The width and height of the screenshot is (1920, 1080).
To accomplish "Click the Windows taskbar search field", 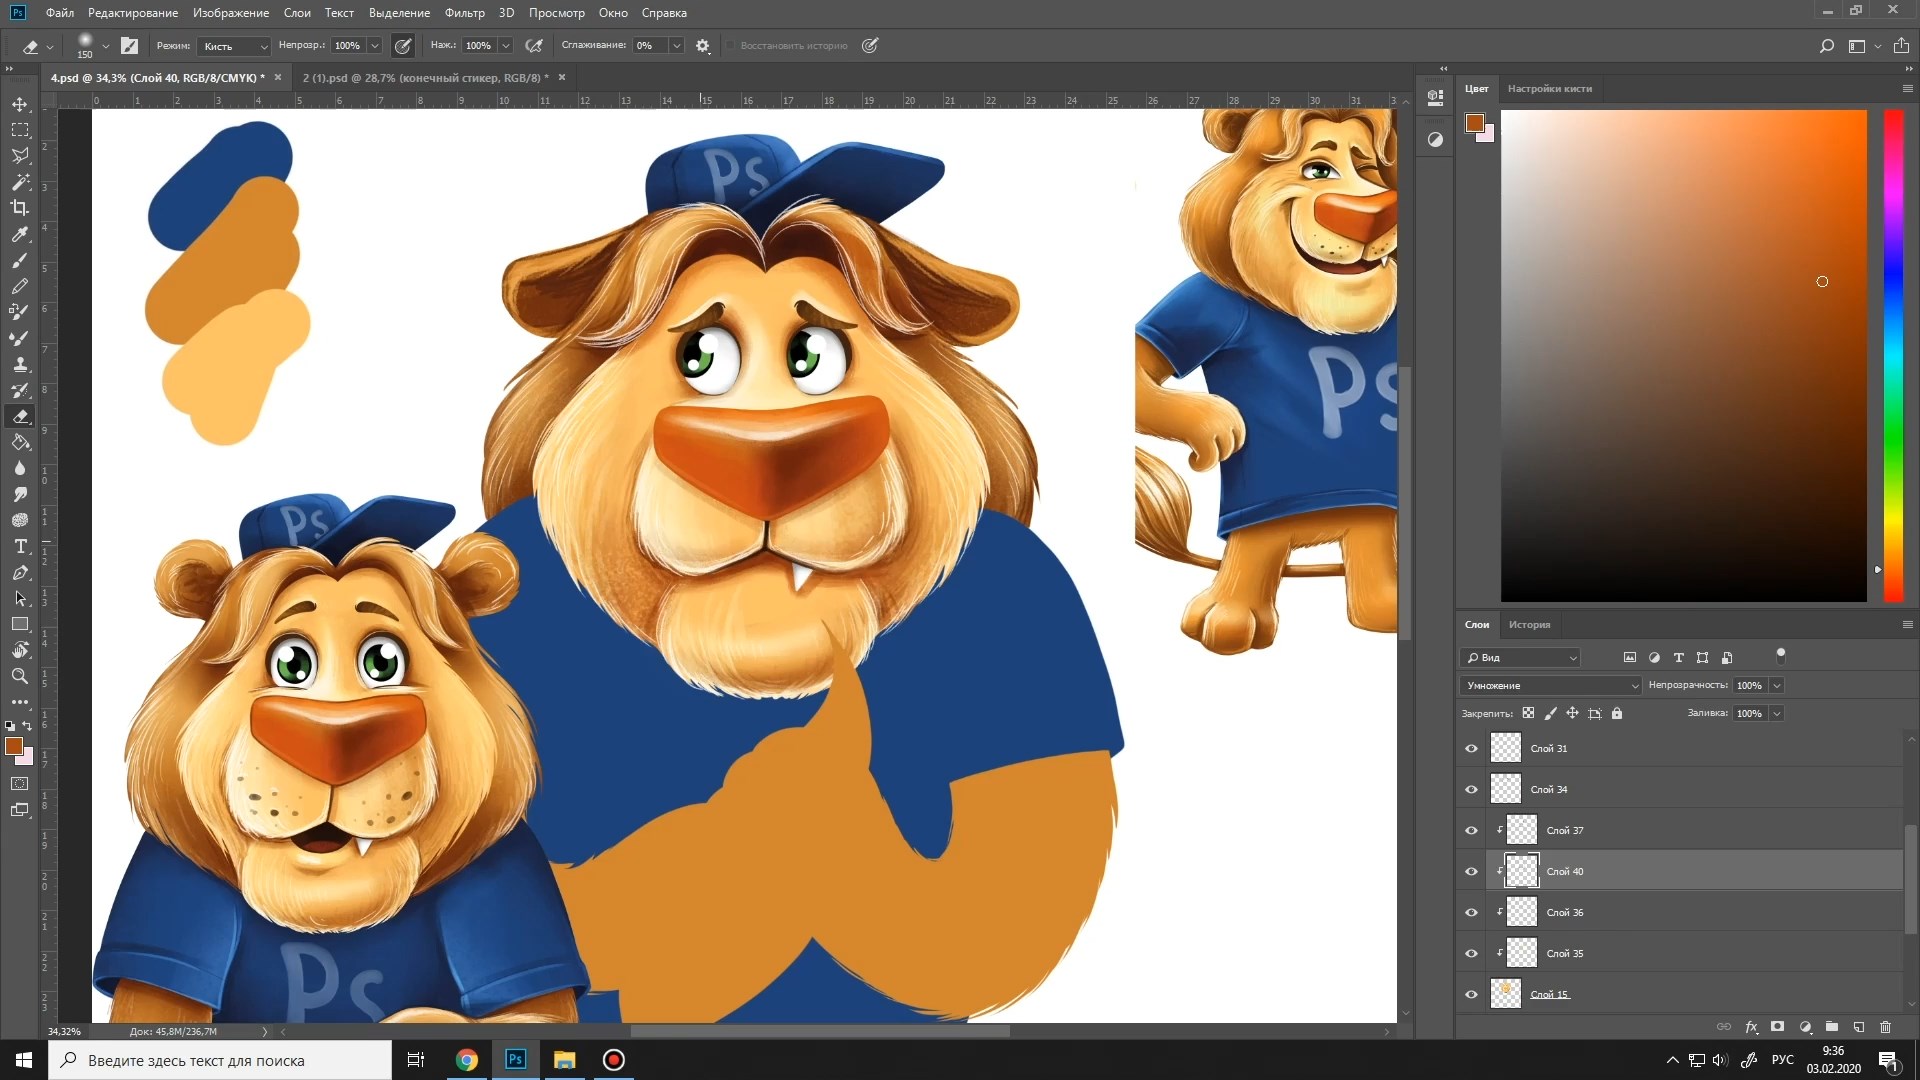I will tap(220, 1060).
